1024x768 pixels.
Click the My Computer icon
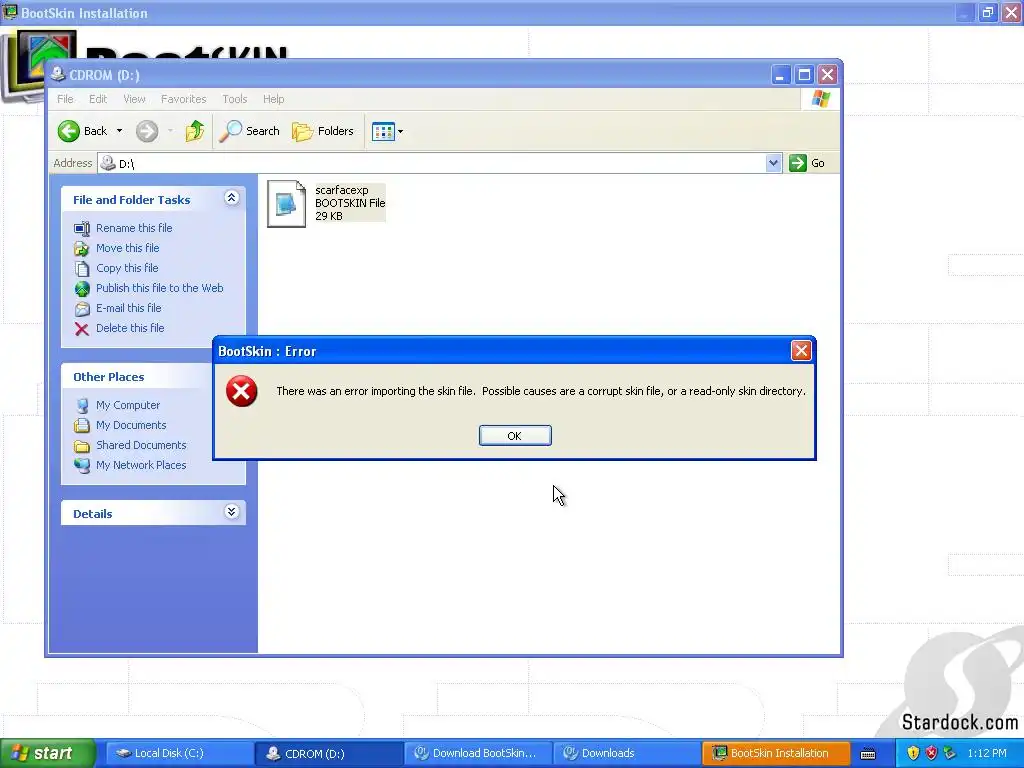tap(82, 406)
